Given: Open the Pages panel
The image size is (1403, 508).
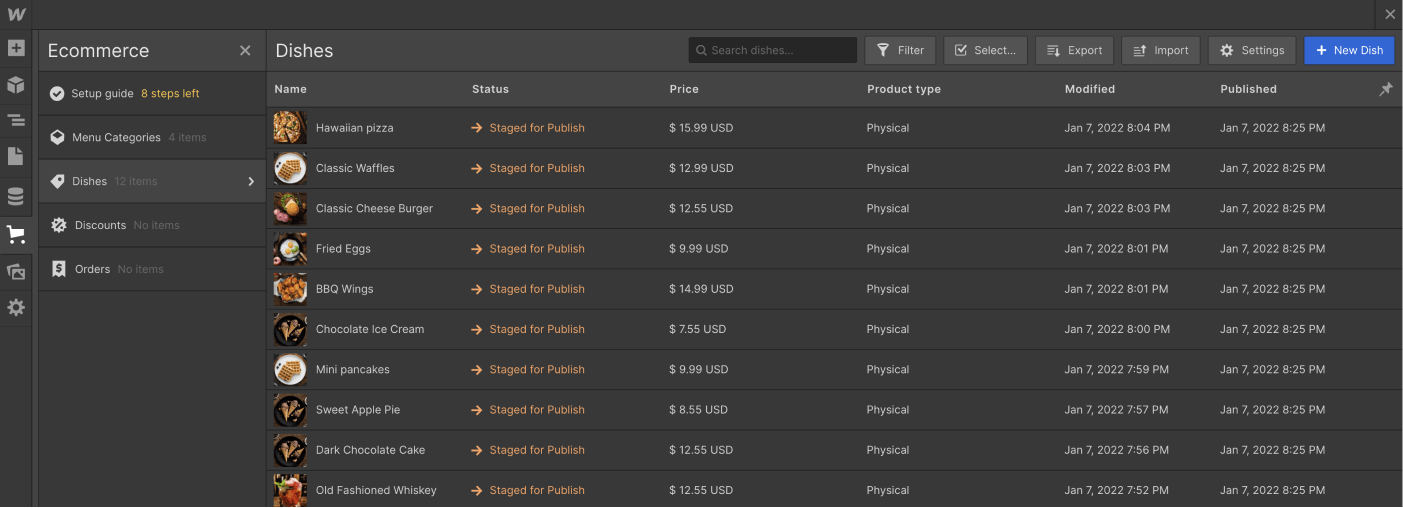Looking at the screenshot, I should coord(16,157).
